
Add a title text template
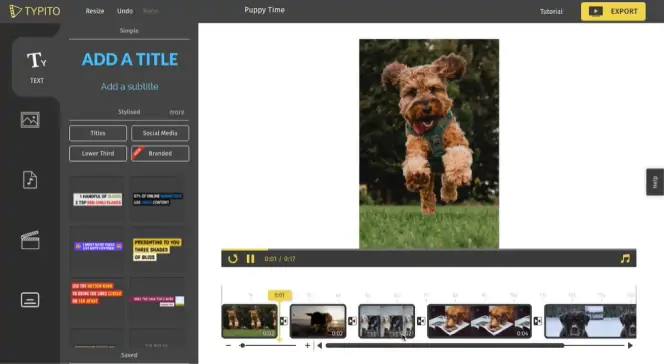(x=130, y=59)
